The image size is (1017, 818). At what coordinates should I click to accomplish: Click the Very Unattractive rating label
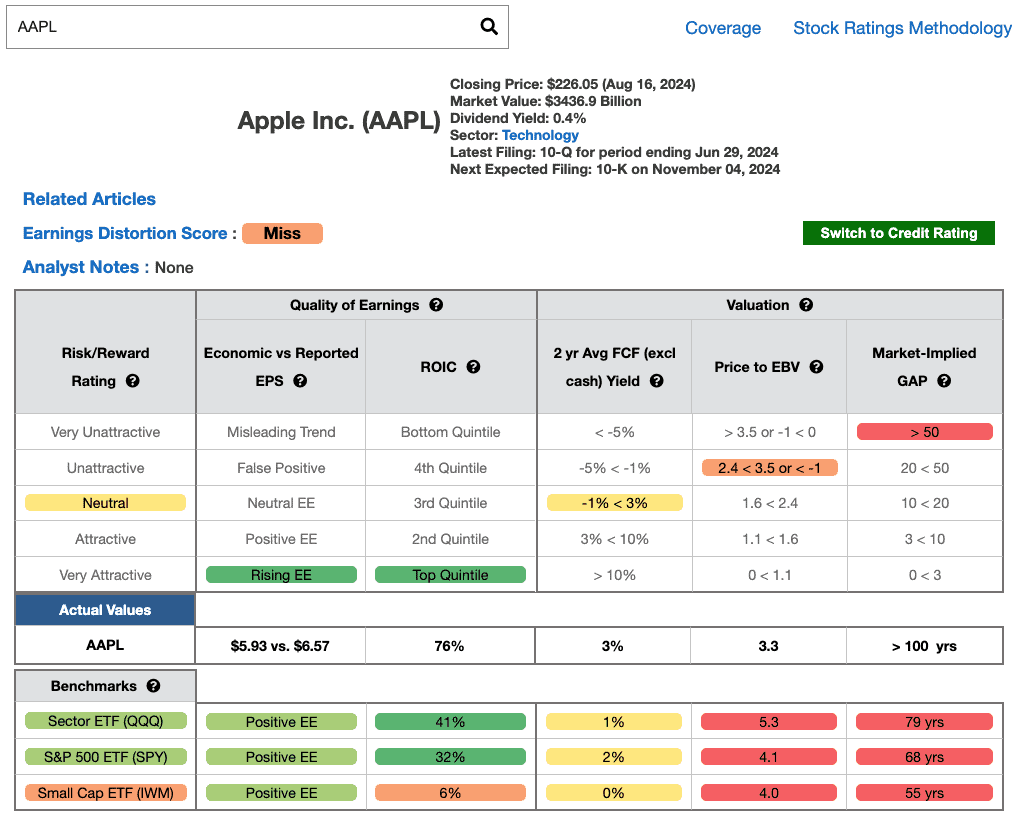105,432
